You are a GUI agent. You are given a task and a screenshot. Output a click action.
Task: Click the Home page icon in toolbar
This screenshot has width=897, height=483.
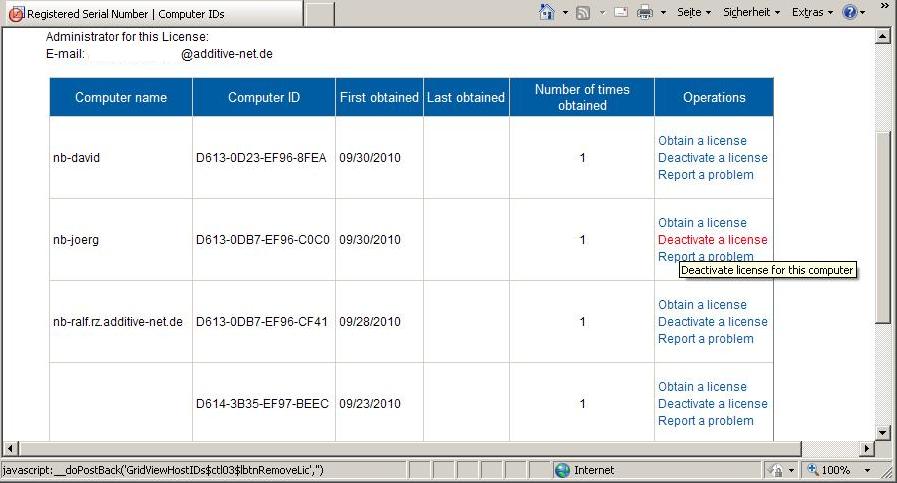(x=547, y=12)
